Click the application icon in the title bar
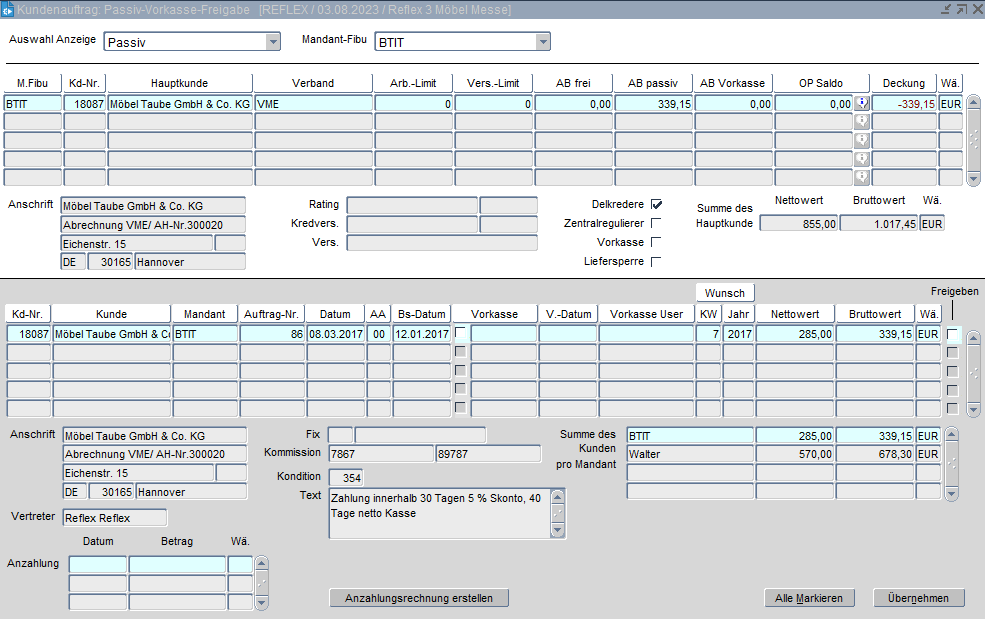The height and width of the screenshot is (621, 985). point(9,9)
